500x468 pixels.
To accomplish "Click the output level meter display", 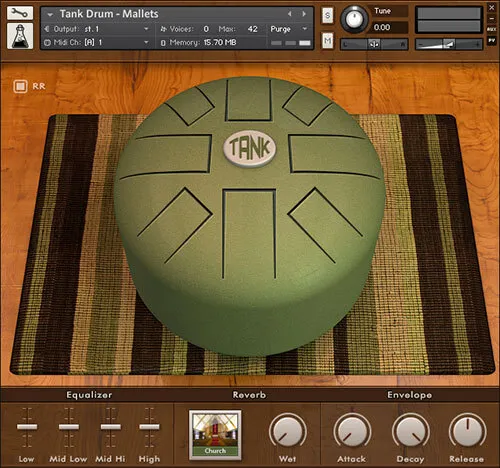I will [x=449, y=20].
